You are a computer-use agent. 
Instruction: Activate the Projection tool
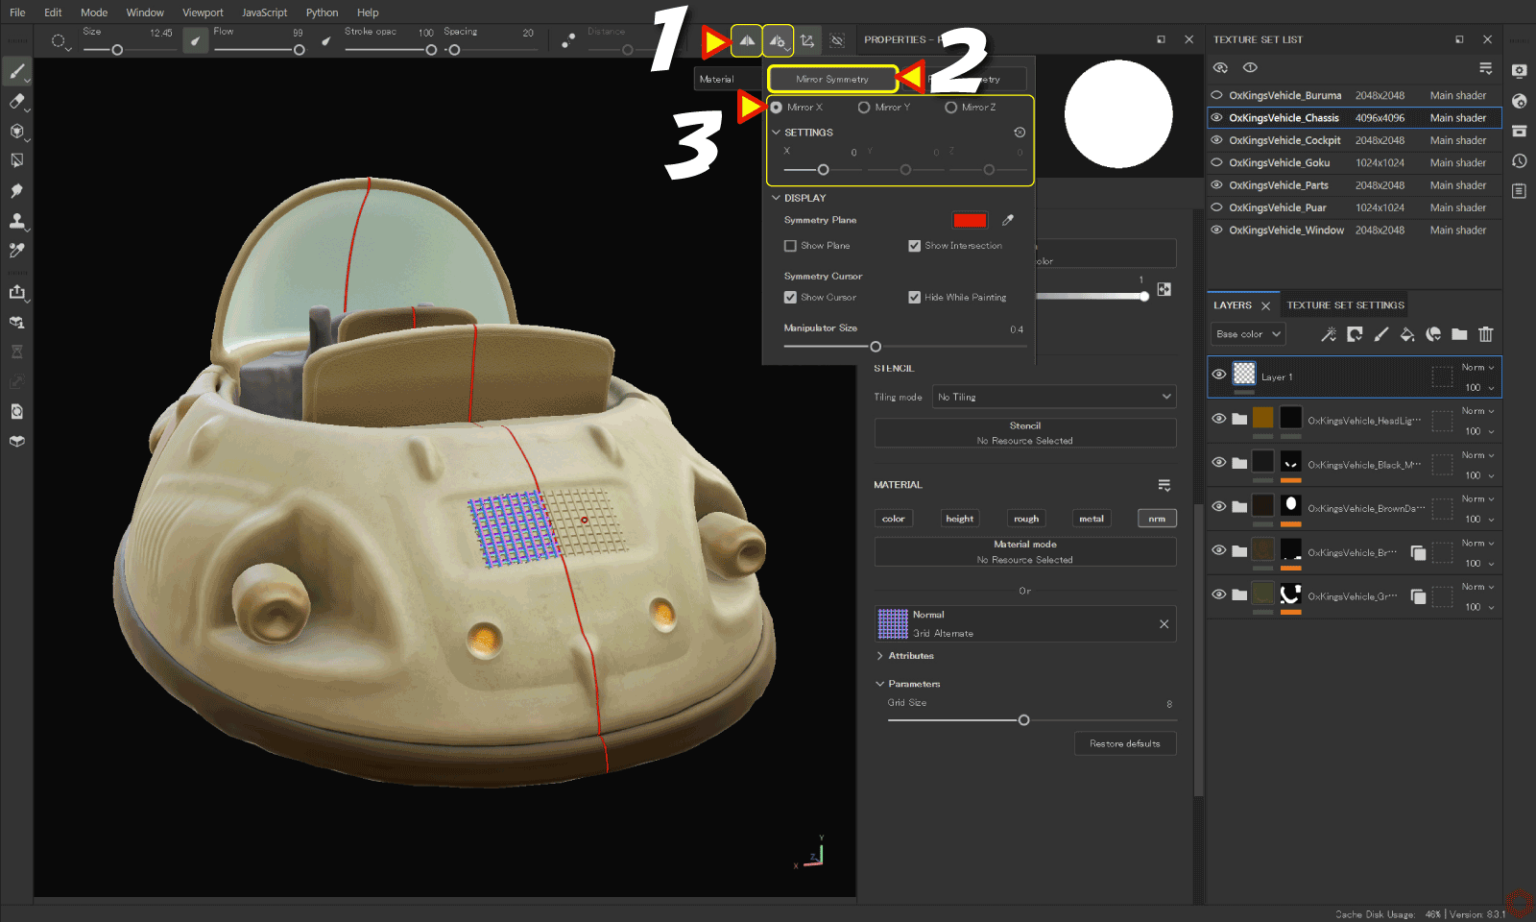pos(16,130)
